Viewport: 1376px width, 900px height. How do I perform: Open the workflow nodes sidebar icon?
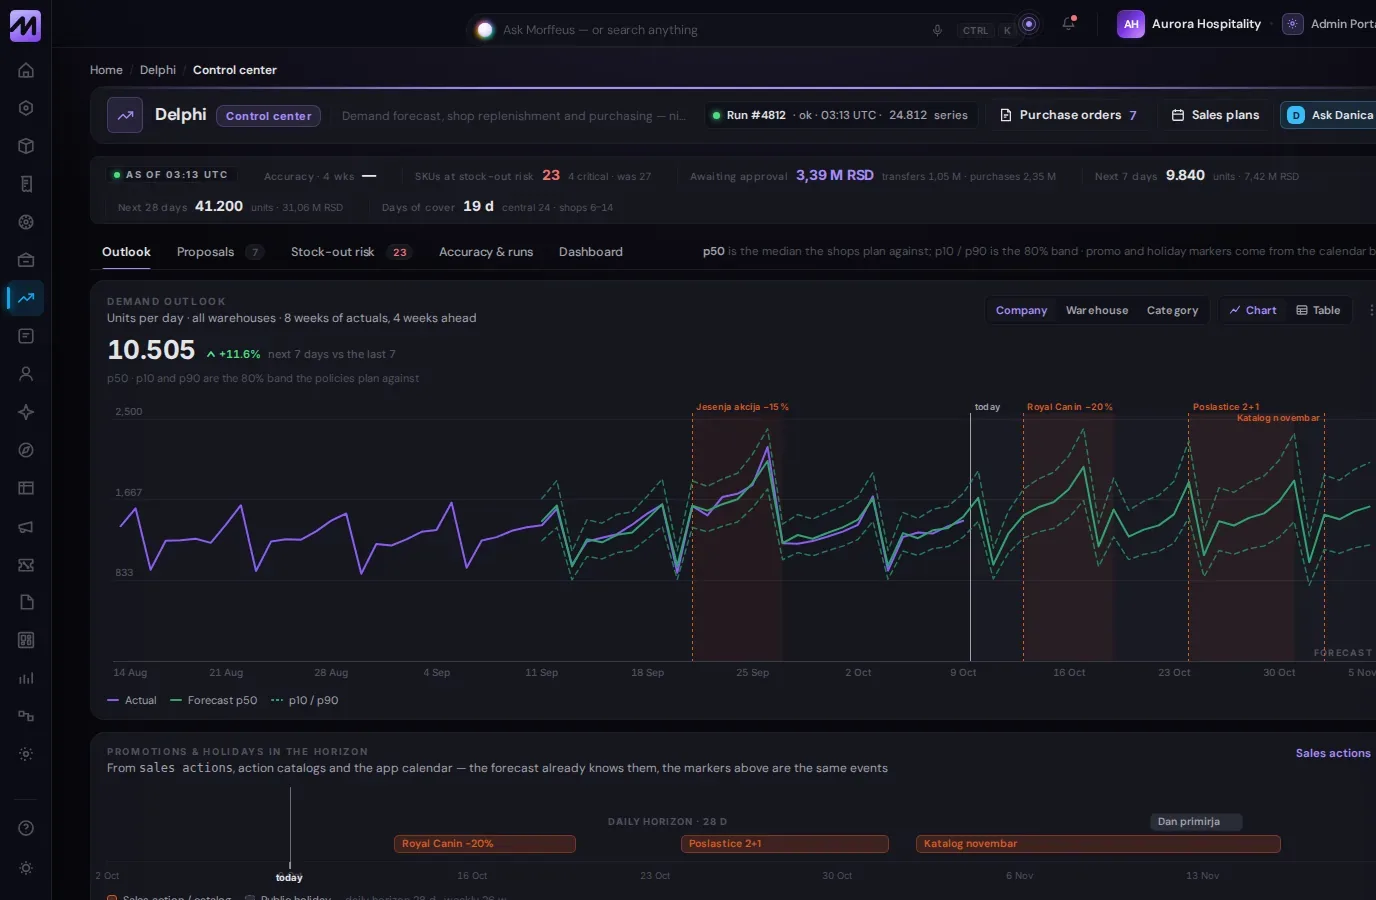click(26, 716)
